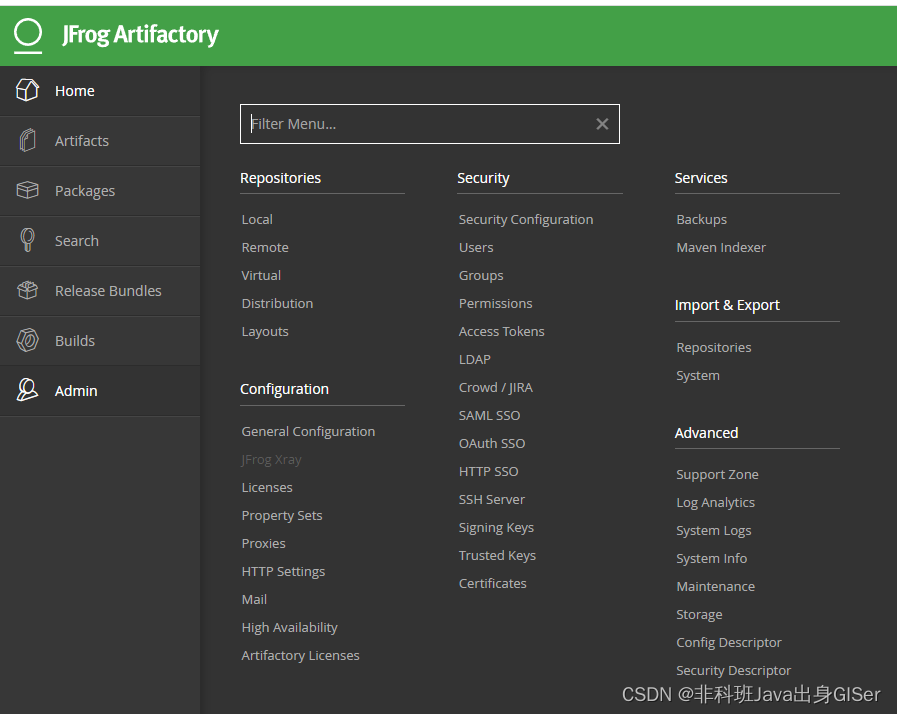Open OAuth SSO settings

coord(492,444)
